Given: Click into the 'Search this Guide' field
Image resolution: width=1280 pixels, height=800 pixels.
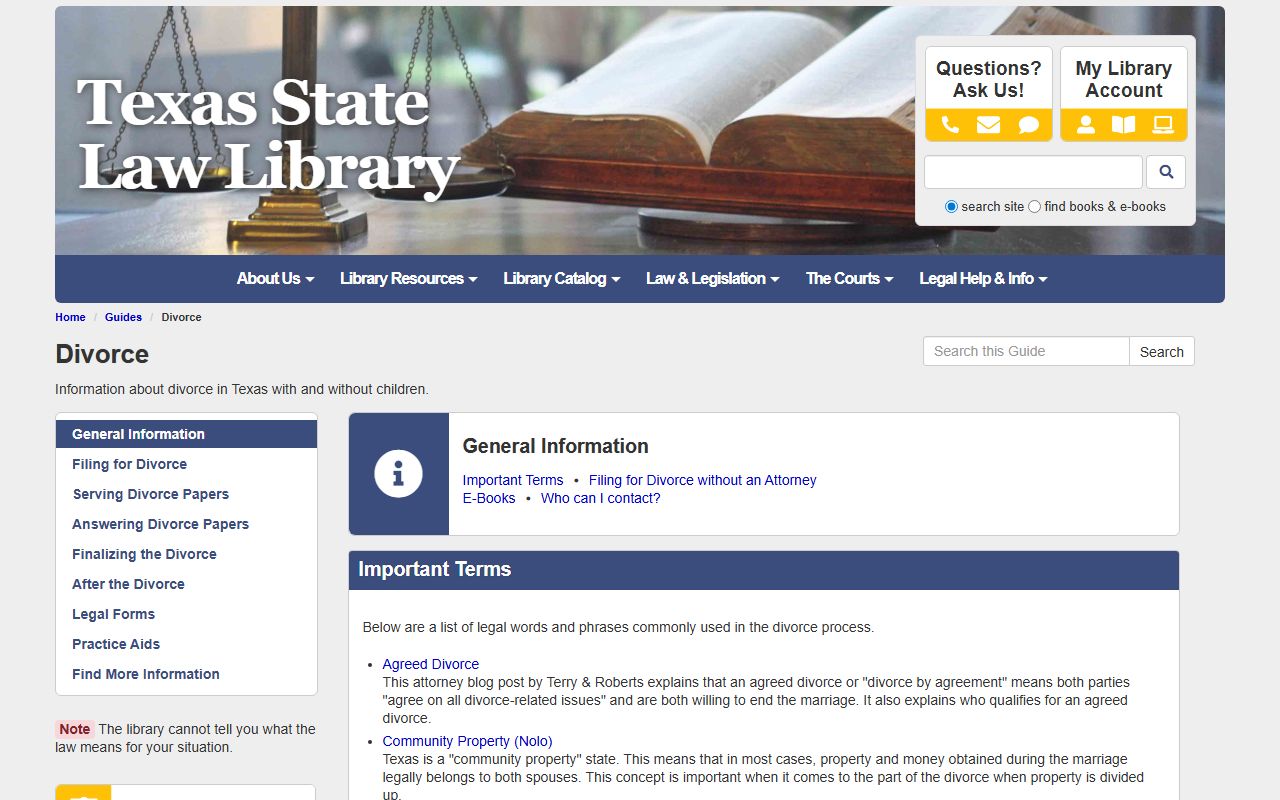Looking at the screenshot, I should pos(1026,351).
